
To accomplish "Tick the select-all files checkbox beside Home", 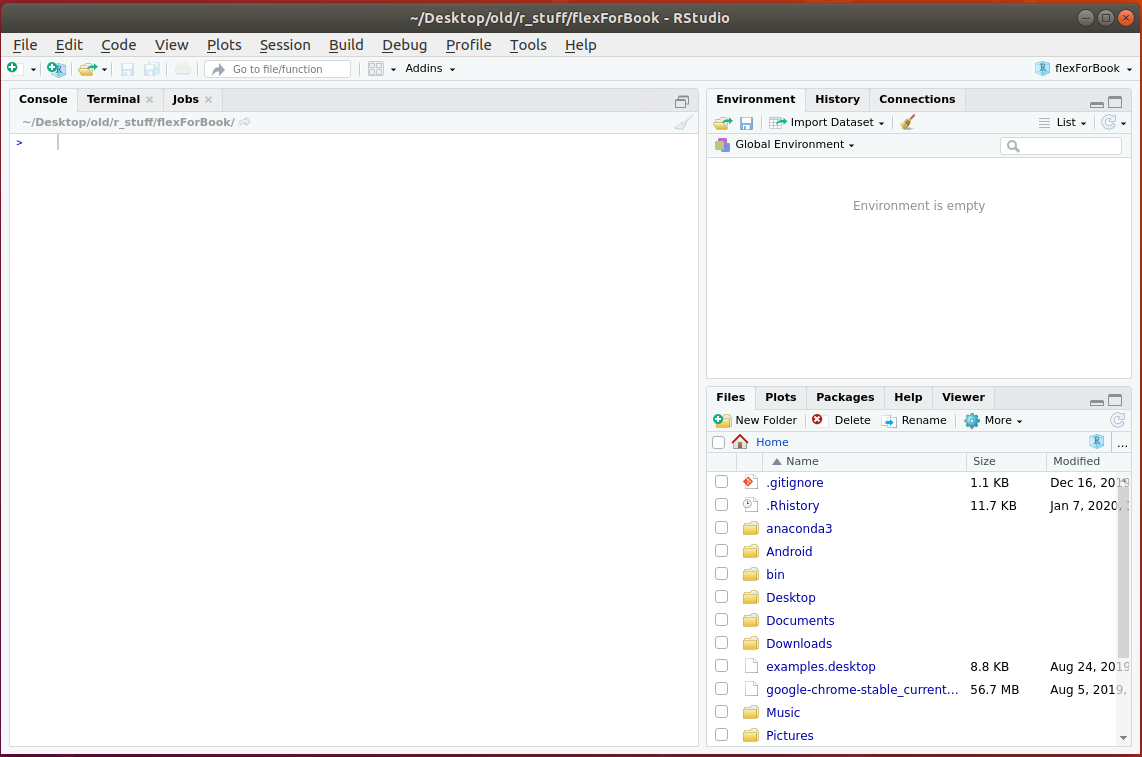I will [719, 442].
